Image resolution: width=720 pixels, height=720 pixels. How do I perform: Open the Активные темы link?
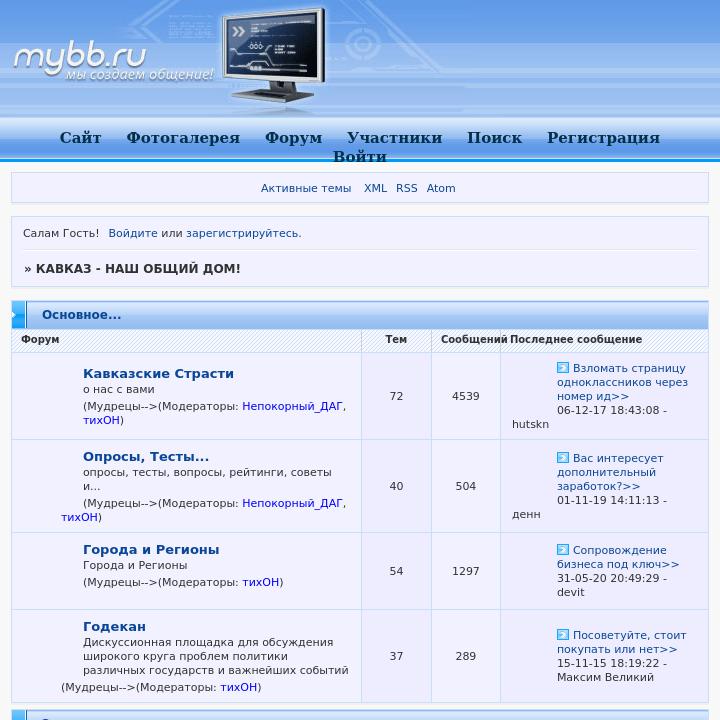tap(306, 188)
